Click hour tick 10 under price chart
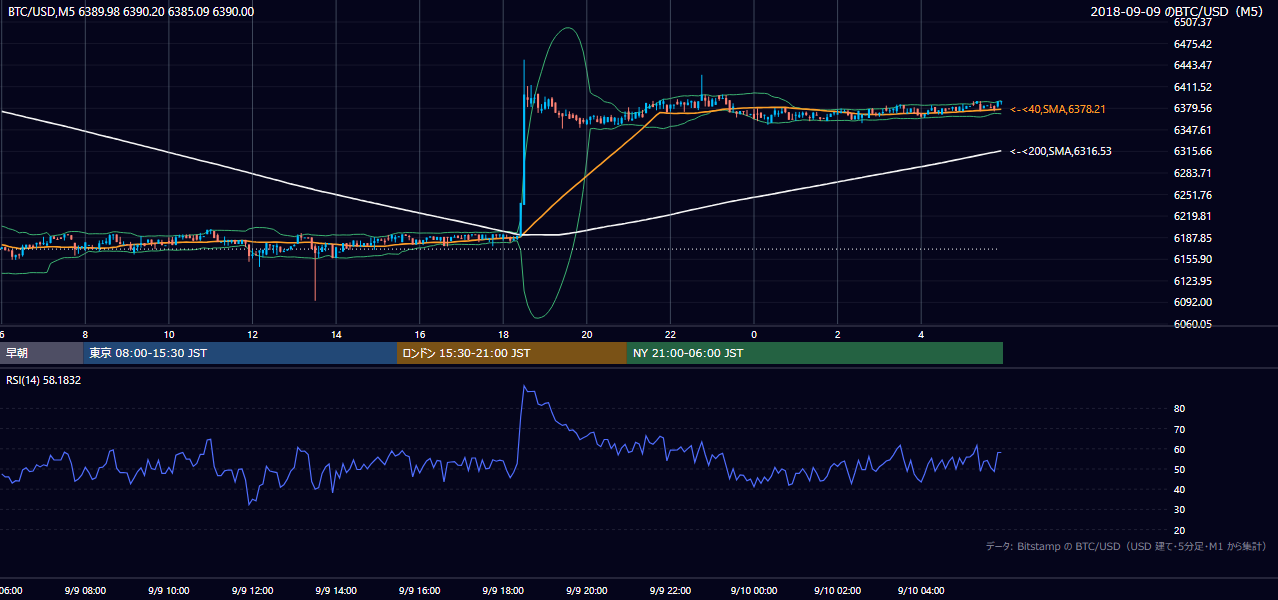The image size is (1278, 600). [x=169, y=334]
